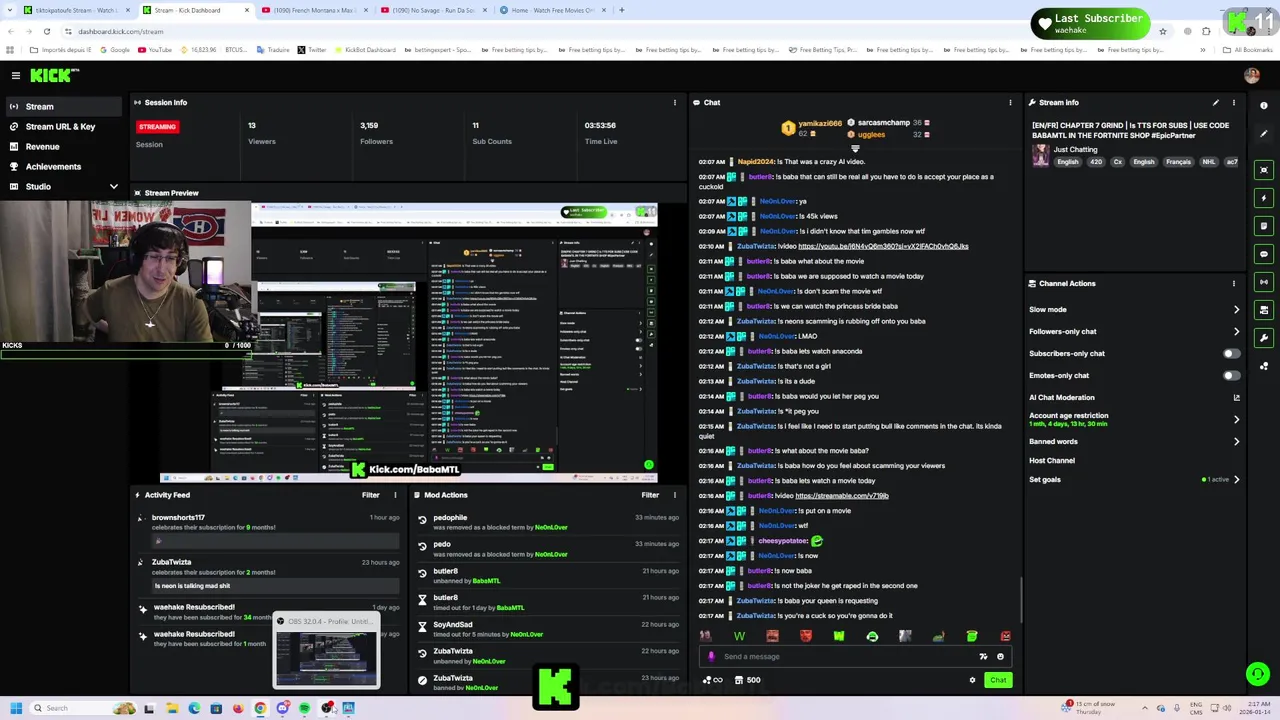Viewport: 1280px width, 720px height.
Task: Switch to the French Montana browser tab
Action: [314, 10]
